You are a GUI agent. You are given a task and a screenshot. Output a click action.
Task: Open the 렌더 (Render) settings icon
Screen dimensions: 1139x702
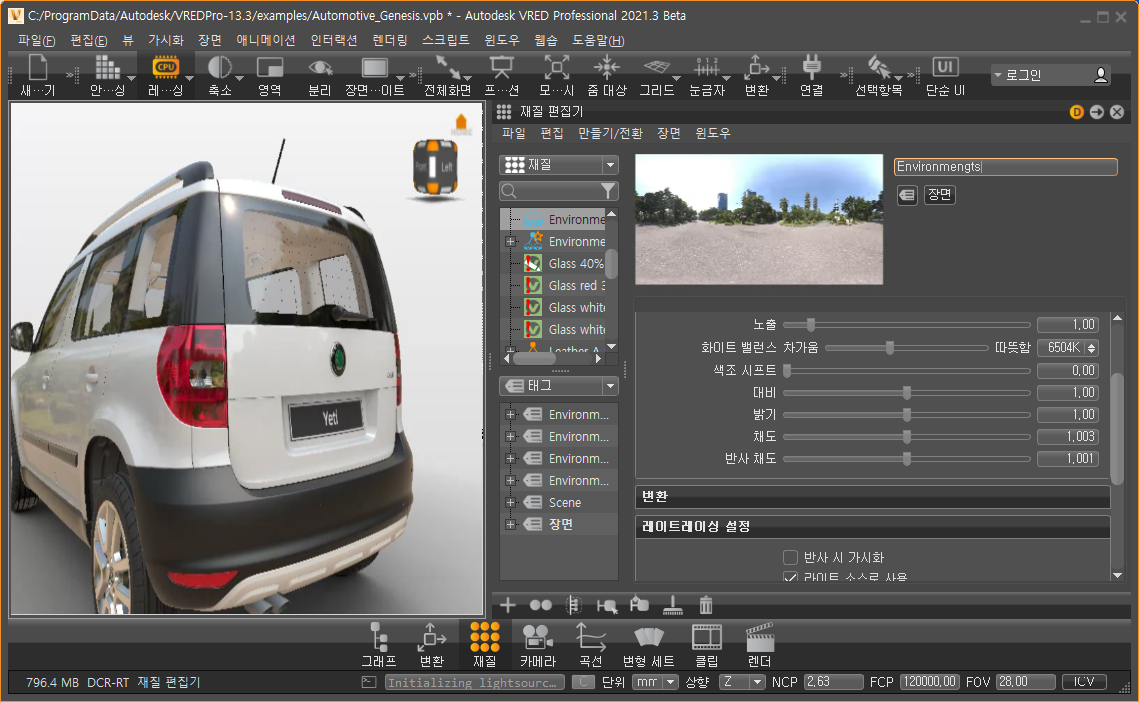pos(760,637)
